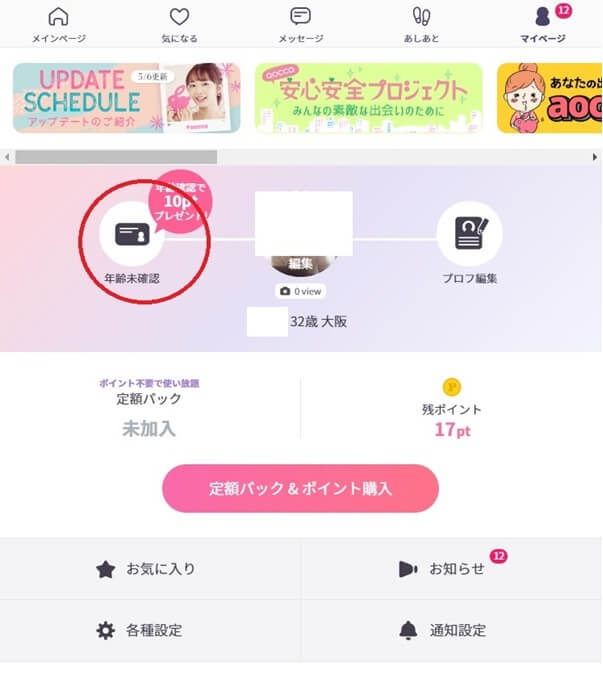Open 各種設定 with the gear icon
The width and height of the screenshot is (603, 700).
[x=150, y=630]
